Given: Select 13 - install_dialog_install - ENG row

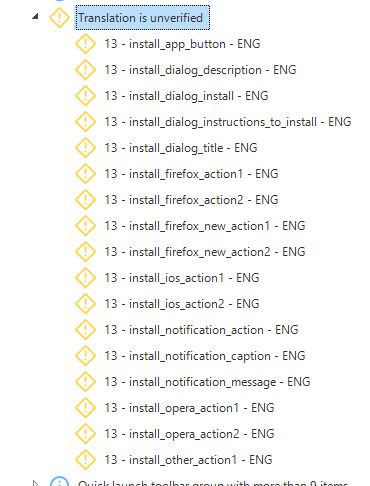Looking at the screenshot, I should (x=186, y=96).
